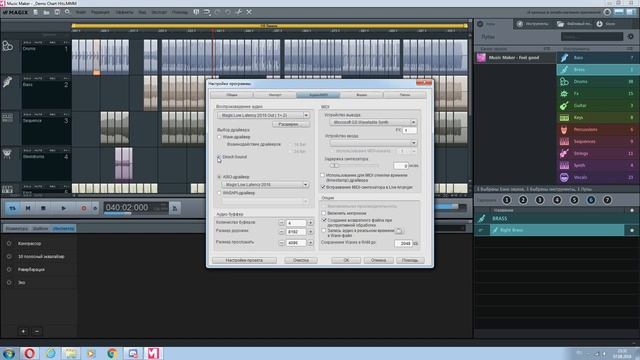Open the MIDI output device dropdown

point(373,122)
